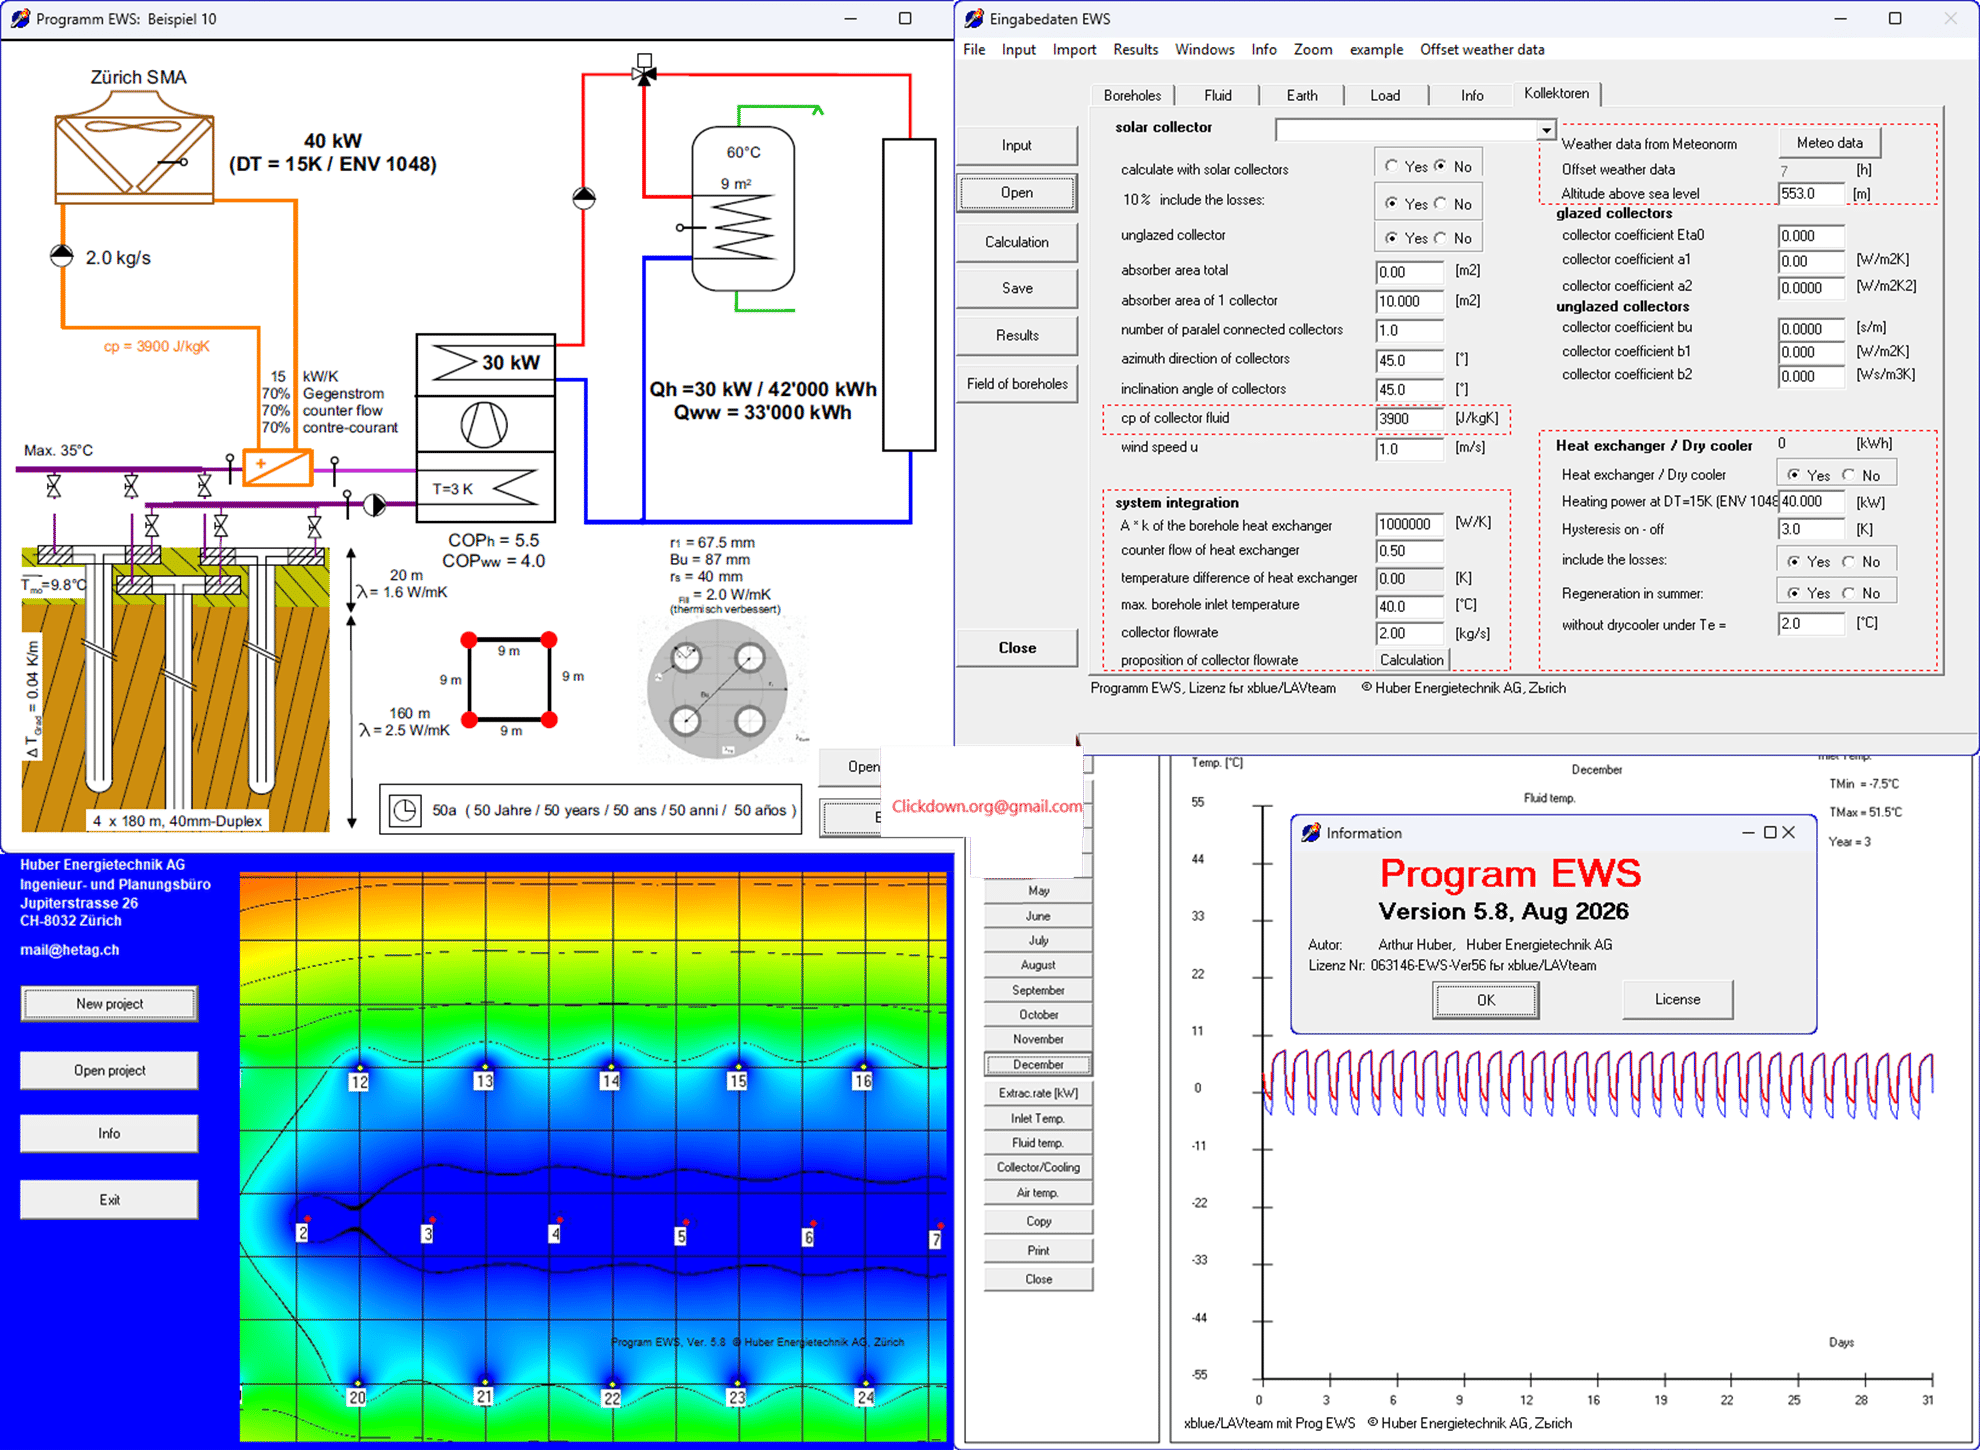
Task: Click OK in the Information dialog
Action: coord(1486,1000)
